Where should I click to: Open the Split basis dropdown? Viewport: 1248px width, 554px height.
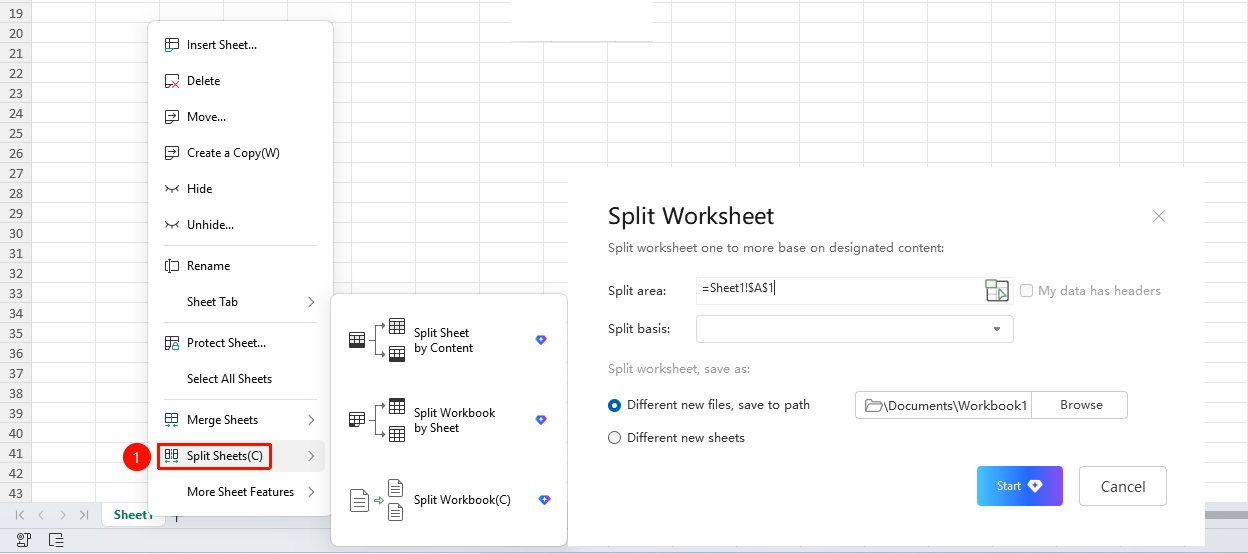855,329
